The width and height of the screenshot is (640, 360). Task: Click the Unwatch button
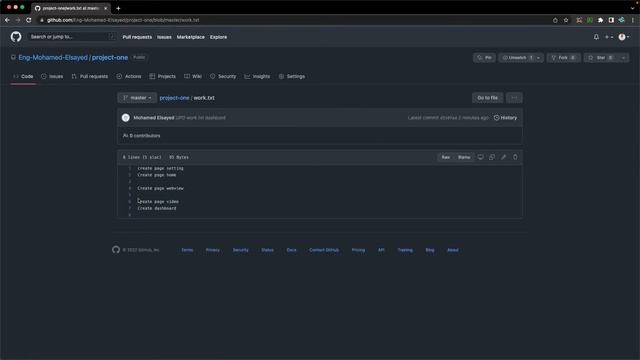pos(517,58)
